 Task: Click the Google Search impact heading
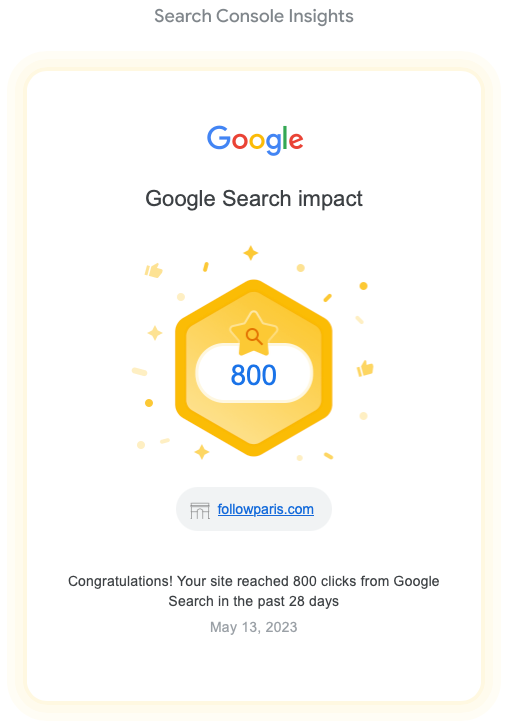254,199
